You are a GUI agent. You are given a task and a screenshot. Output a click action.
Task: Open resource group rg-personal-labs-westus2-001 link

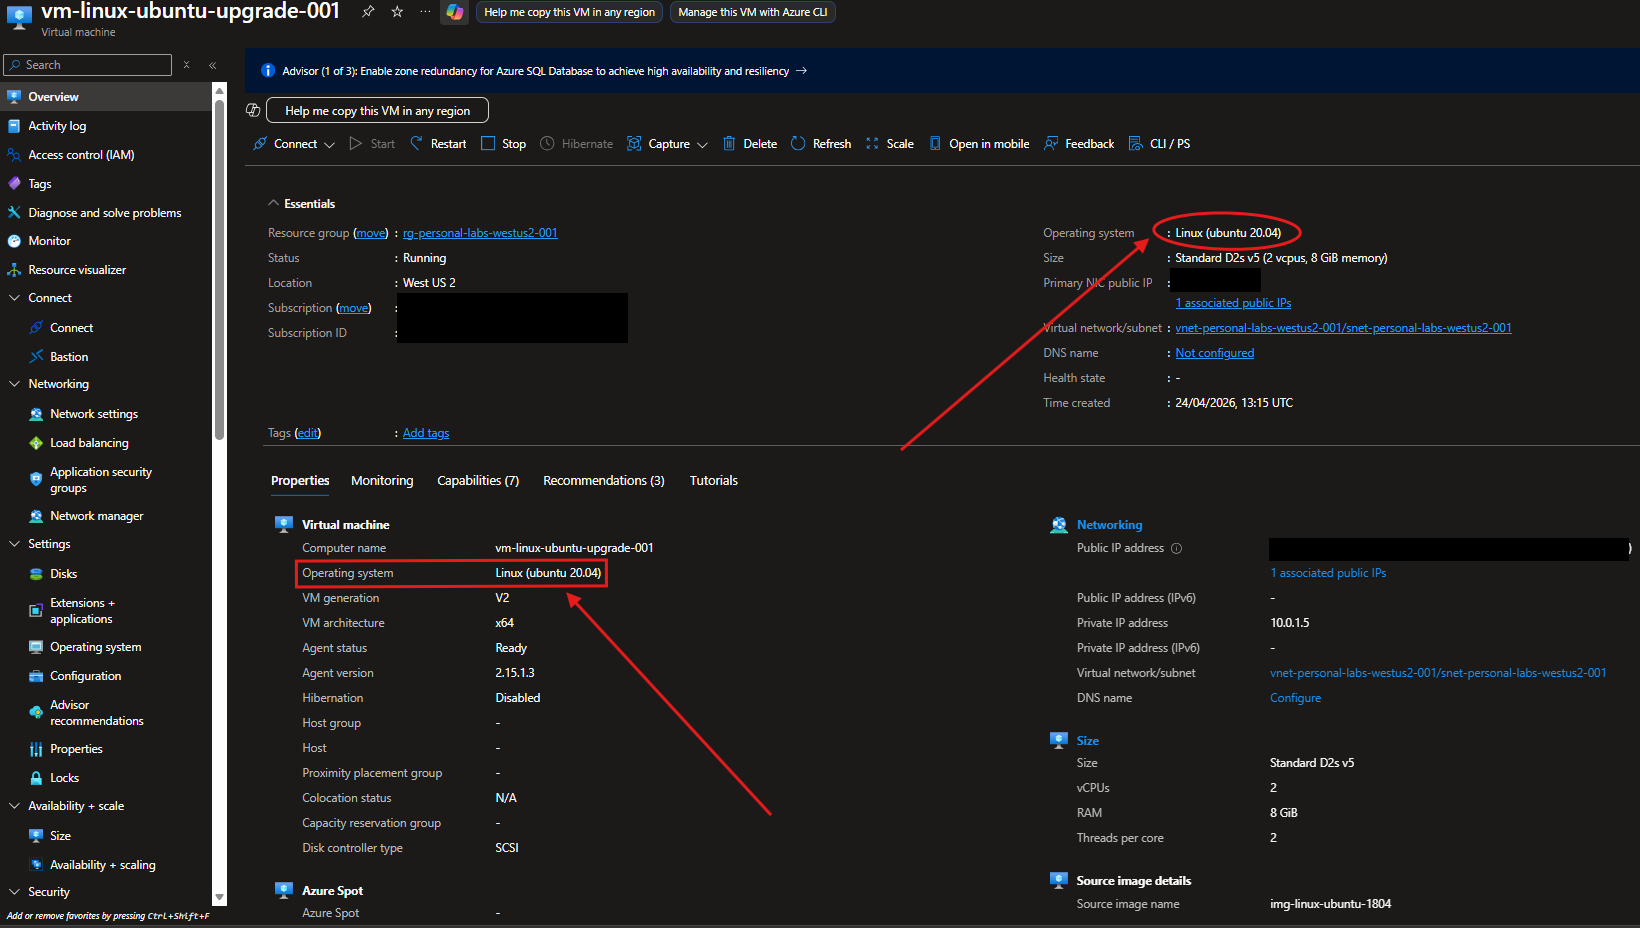(480, 233)
